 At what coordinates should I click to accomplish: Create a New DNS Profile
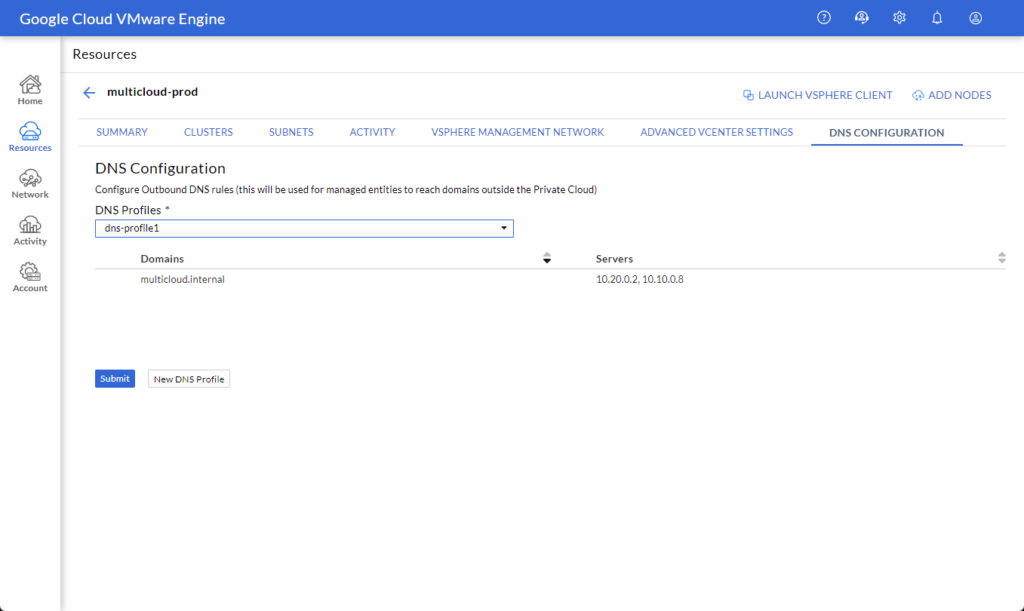pos(189,379)
